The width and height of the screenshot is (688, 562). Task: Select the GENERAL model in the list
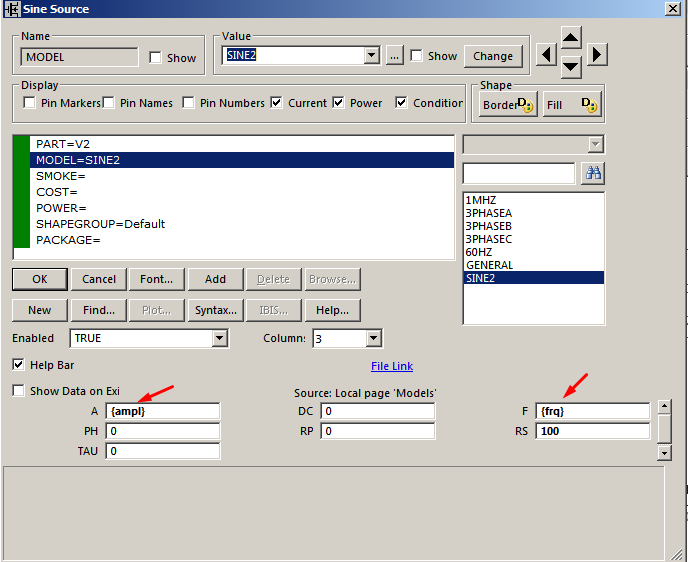[x=534, y=265]
